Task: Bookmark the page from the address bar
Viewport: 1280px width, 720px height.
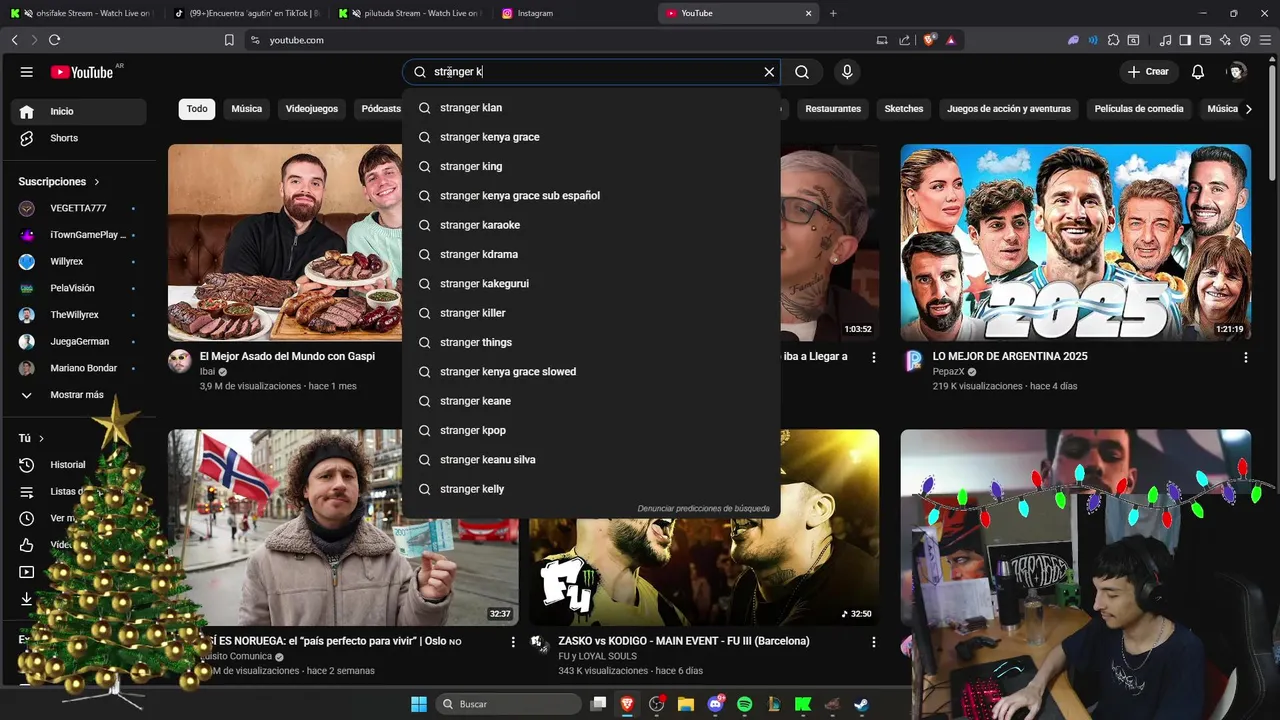Action: pos(229,40)
